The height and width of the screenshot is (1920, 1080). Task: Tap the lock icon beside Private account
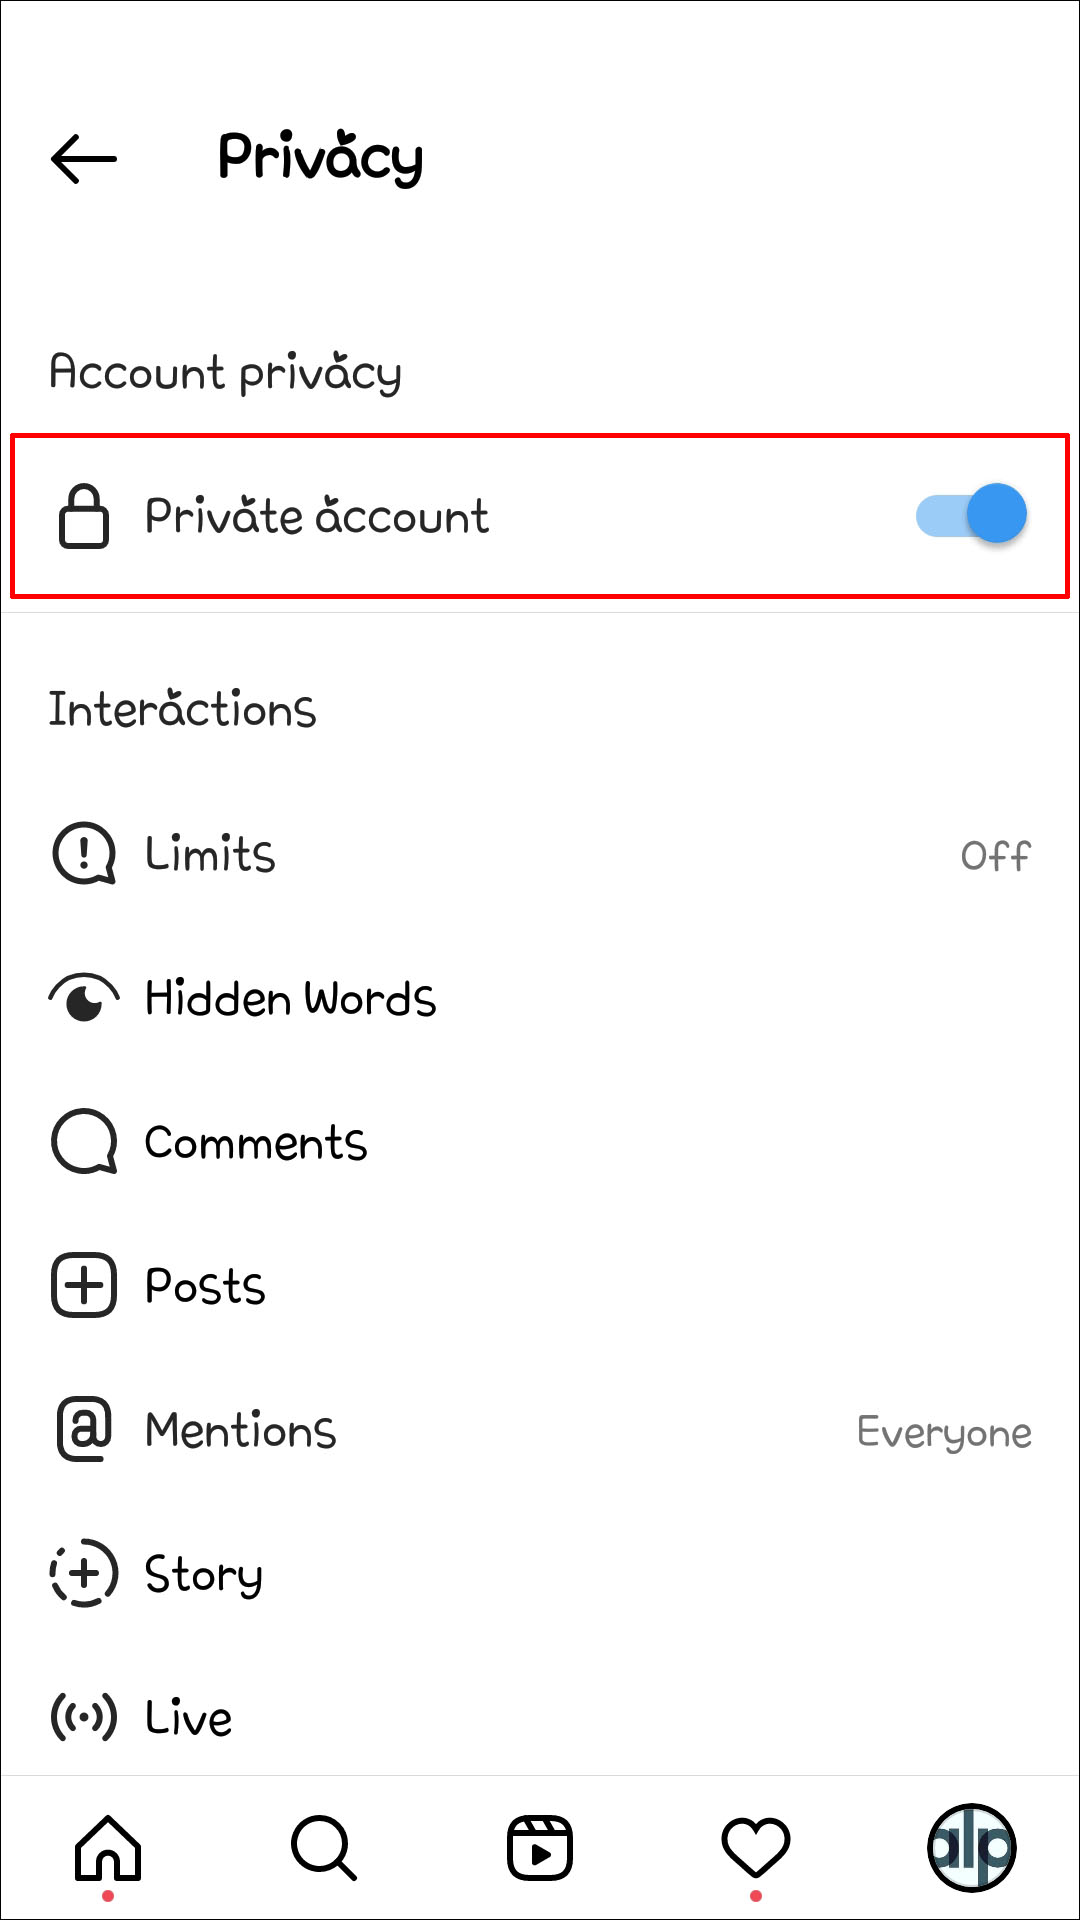point(84,516)
